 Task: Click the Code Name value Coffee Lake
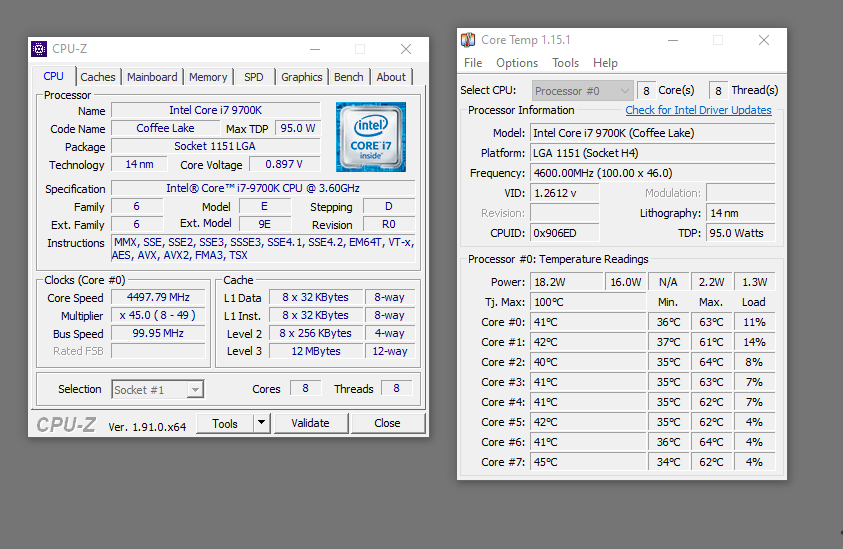[165, 128]
